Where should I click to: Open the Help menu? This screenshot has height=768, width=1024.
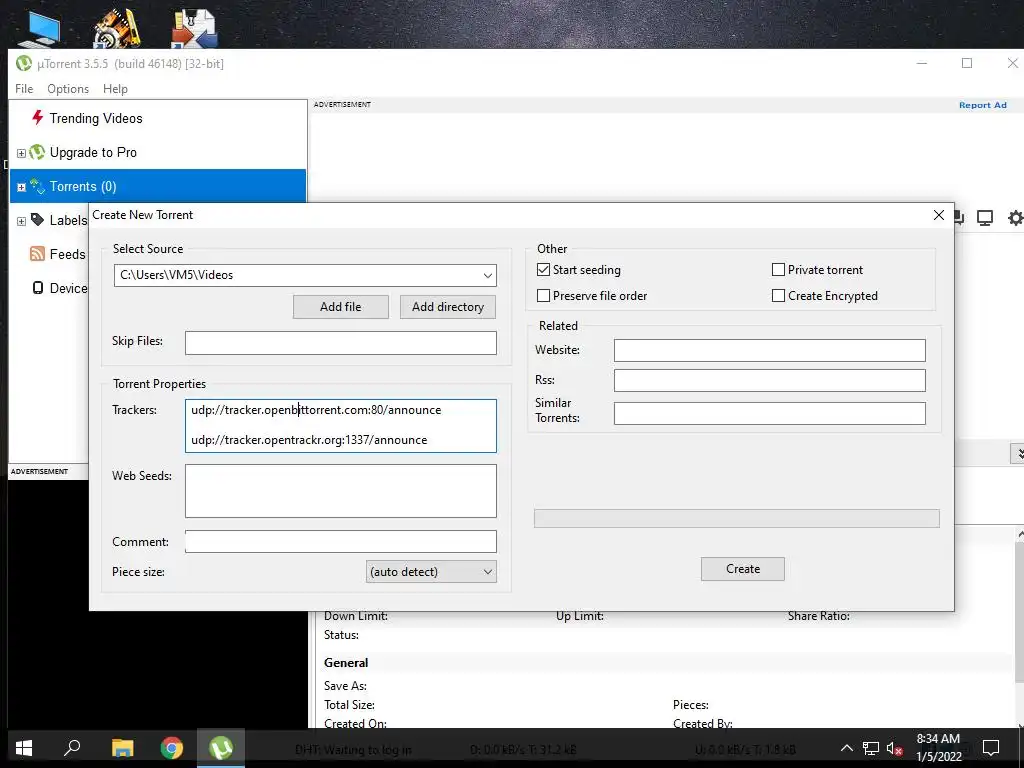[115, 89]
